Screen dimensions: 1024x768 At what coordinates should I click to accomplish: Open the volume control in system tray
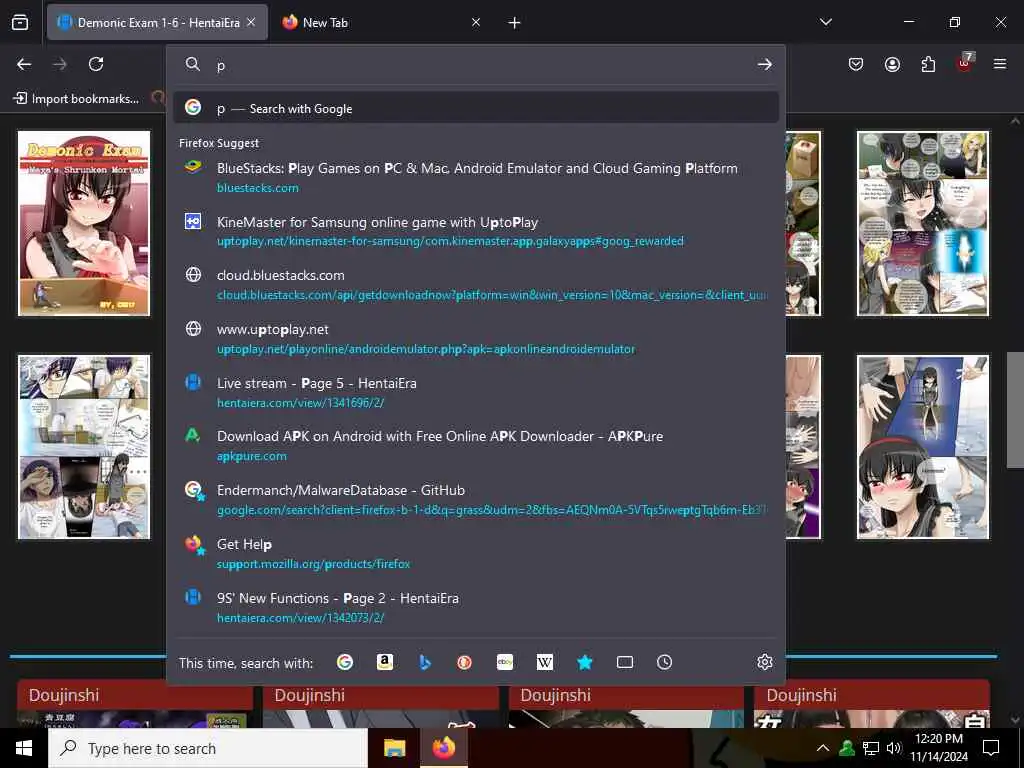[x=894, y=748]
